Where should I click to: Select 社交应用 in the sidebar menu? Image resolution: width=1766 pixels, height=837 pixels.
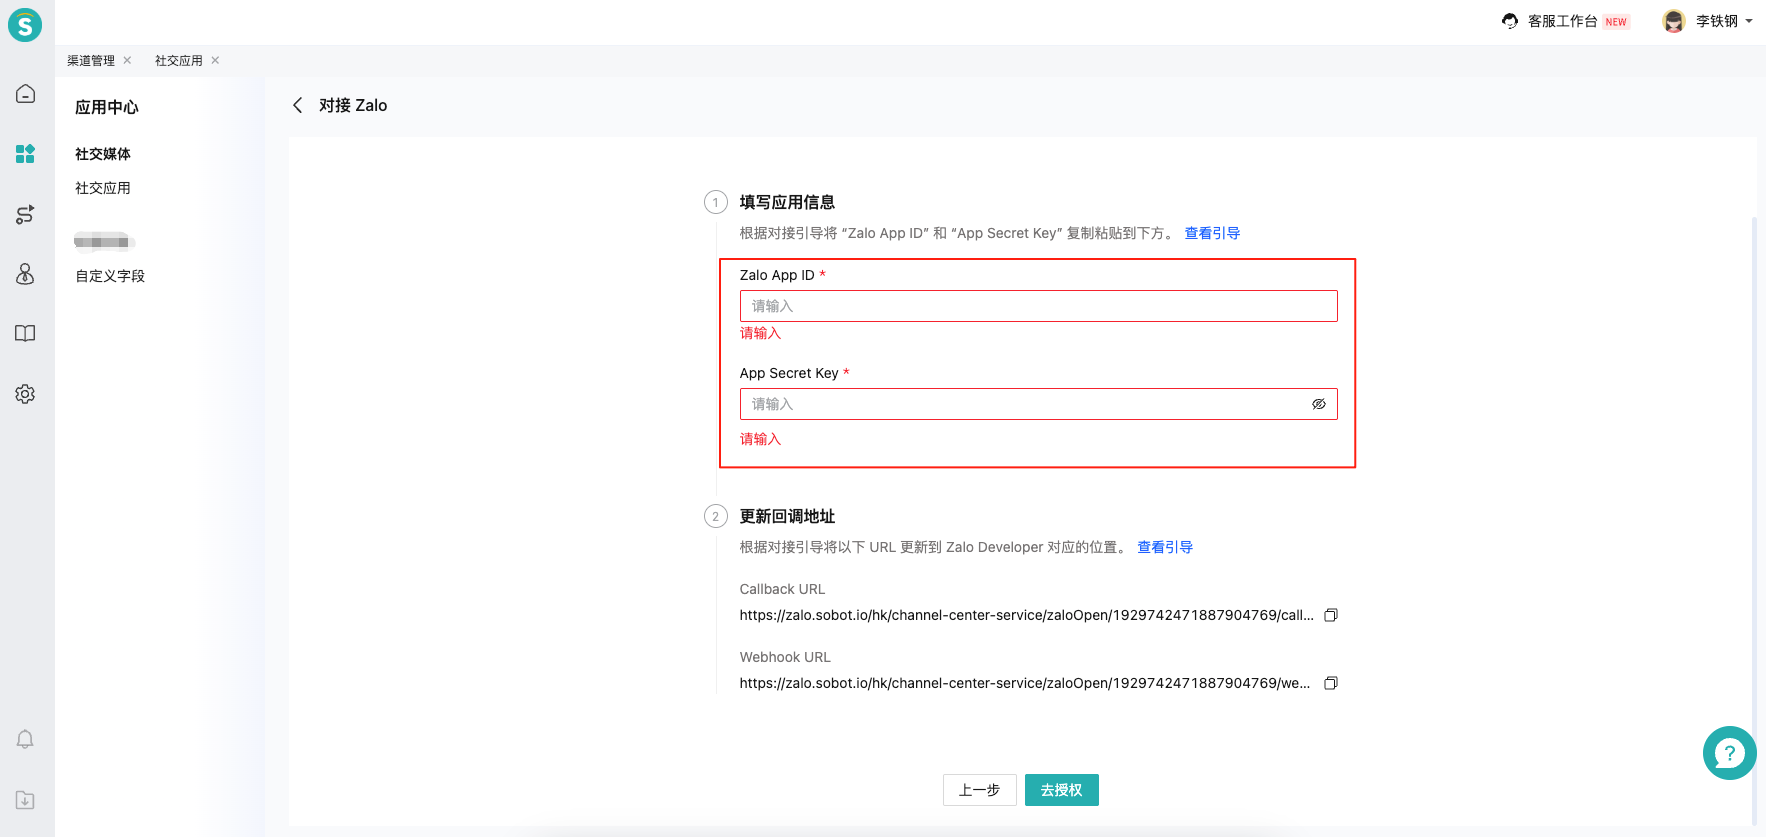tap(103, 188)
